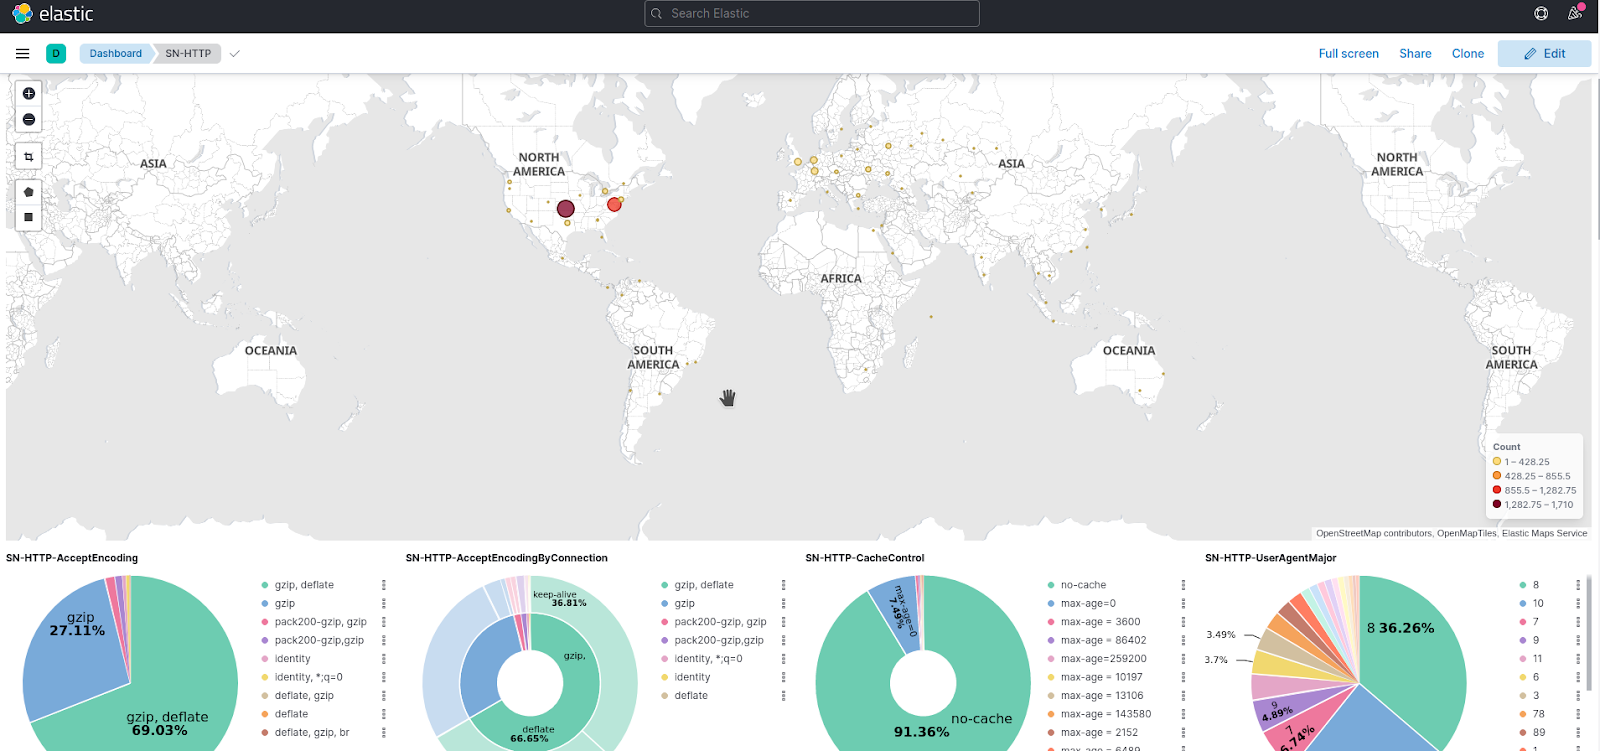
Task: Select the draw polygon shape map tool
Action: 29,192
